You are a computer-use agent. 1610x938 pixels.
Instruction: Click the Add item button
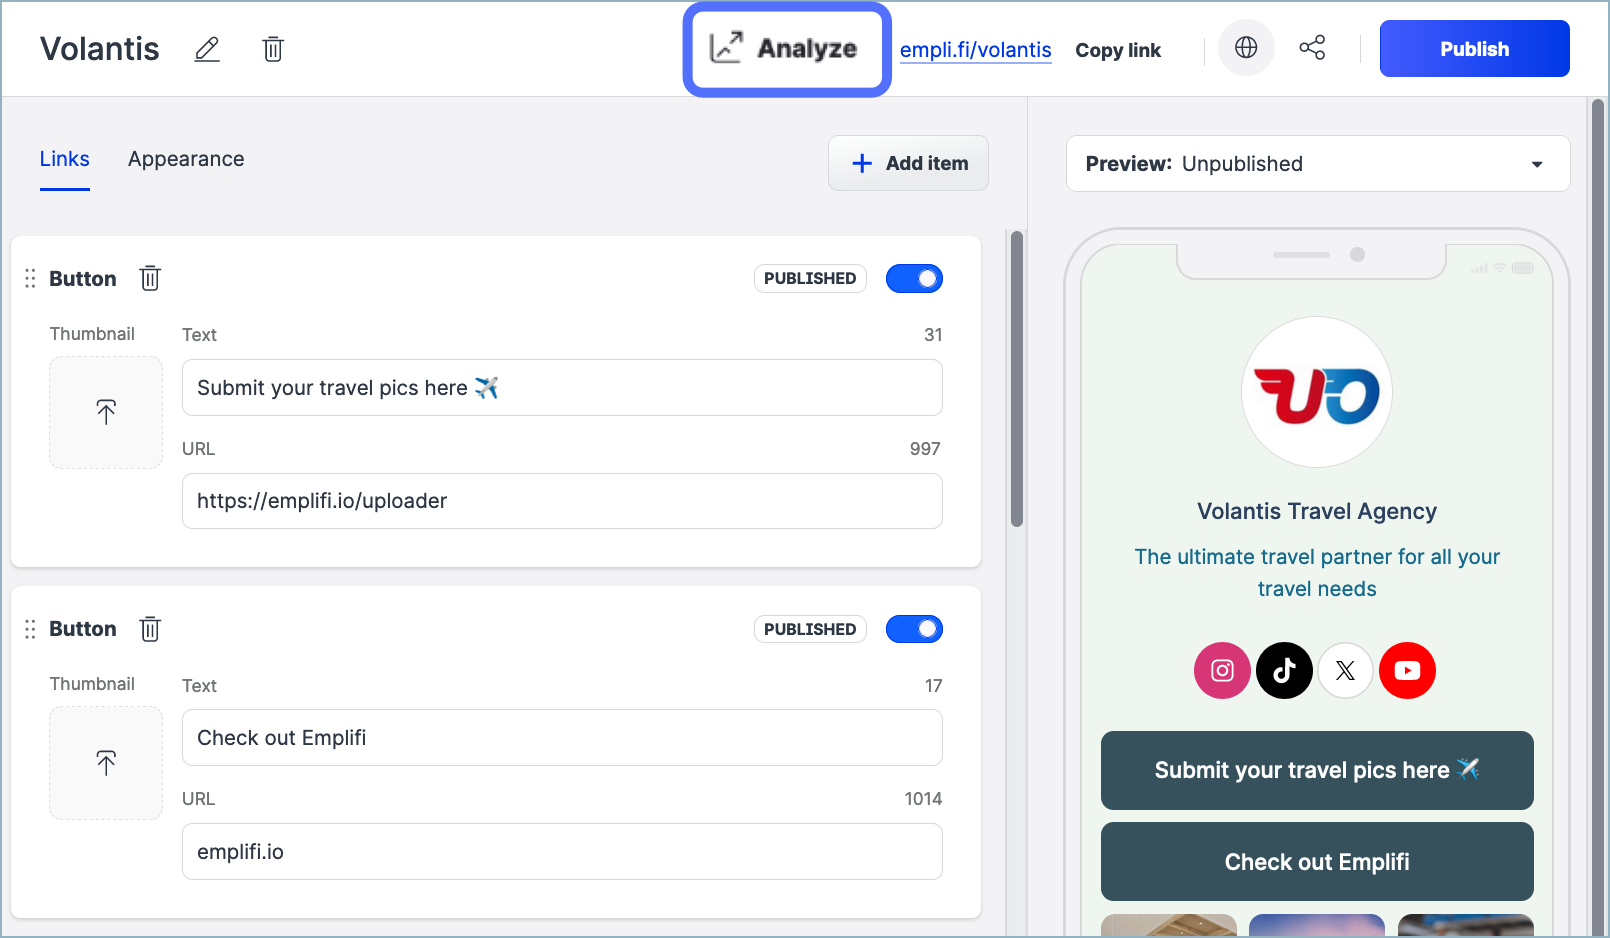click(908, 163)
